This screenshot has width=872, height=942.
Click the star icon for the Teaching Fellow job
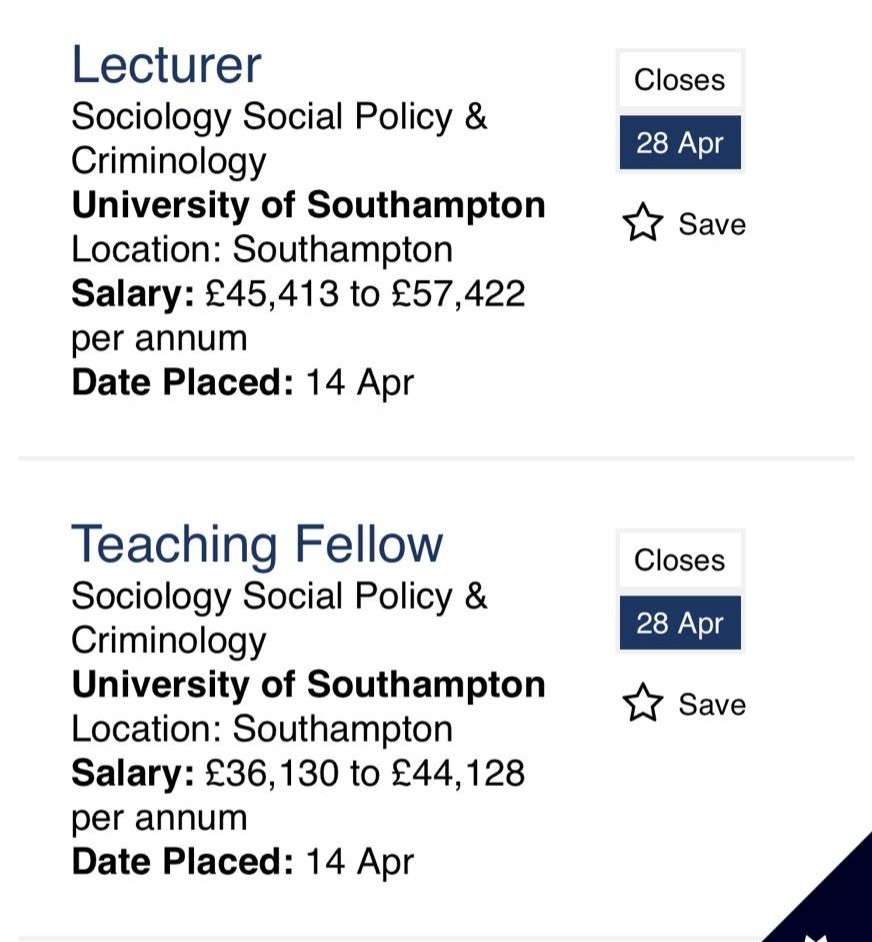(642, 704)
